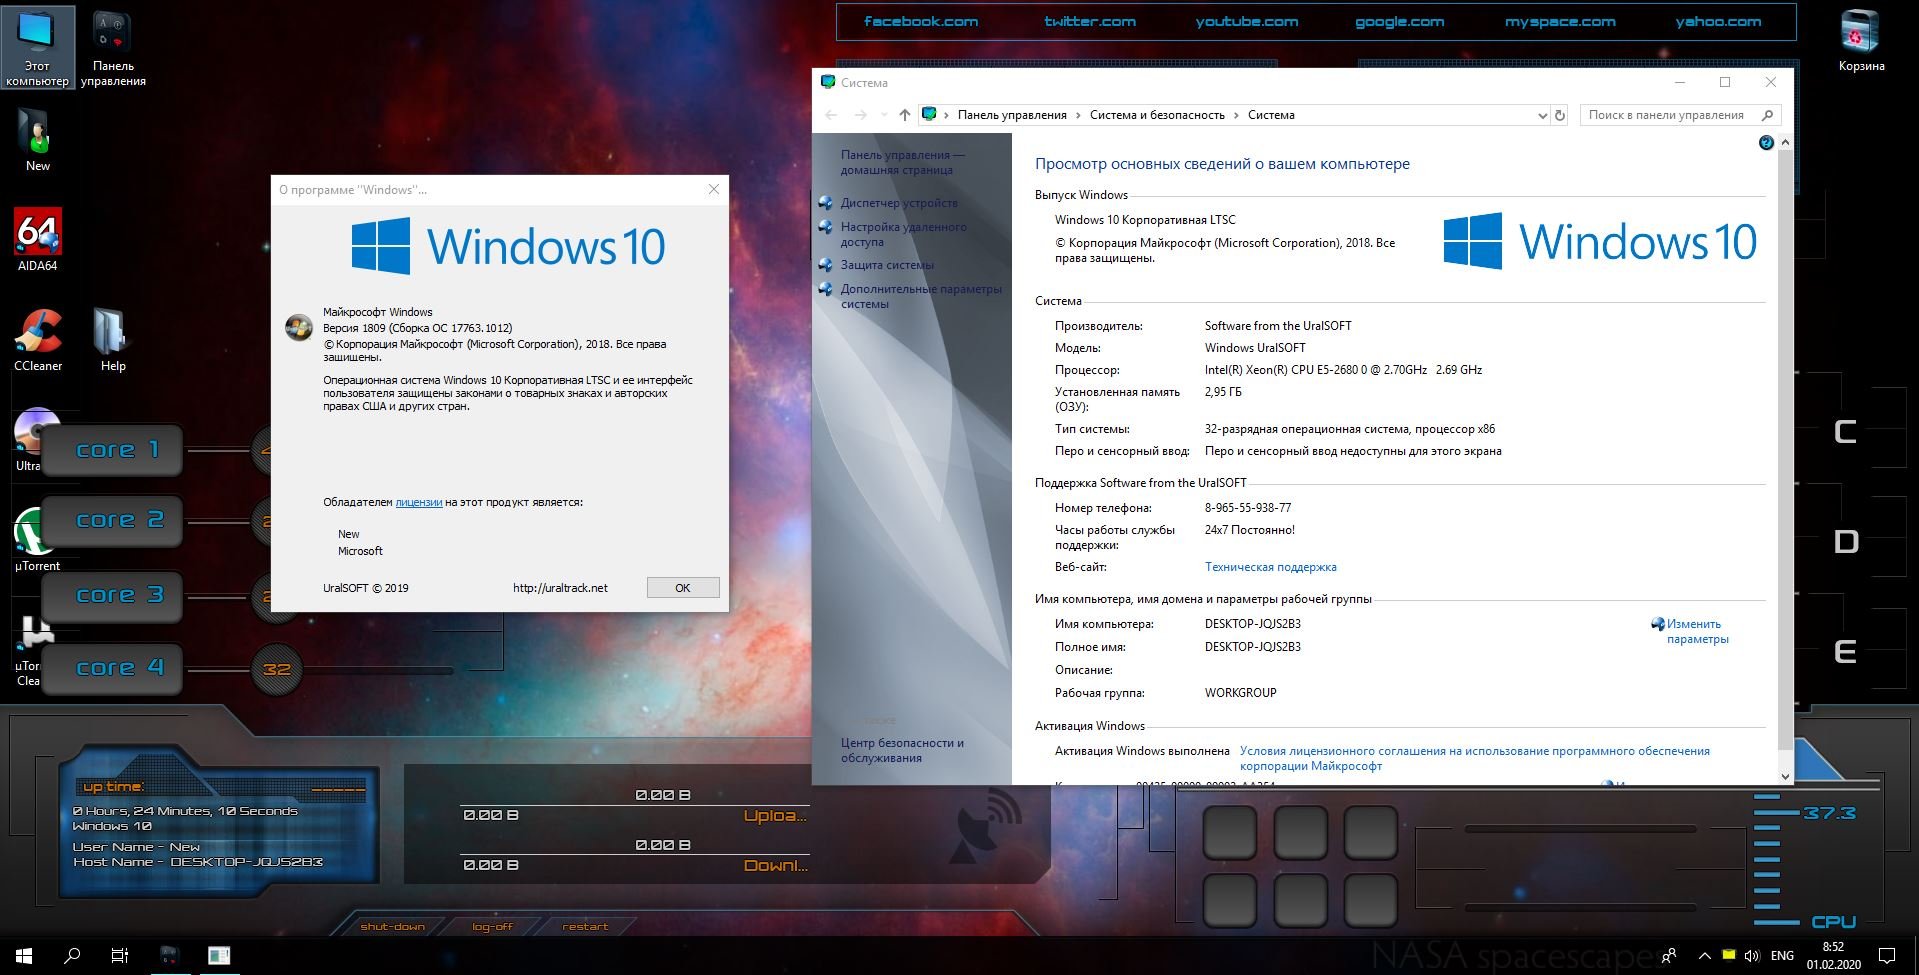Click the 'core 4' widget label
This screenshot has height=975, width=1919.
[120, 667]
